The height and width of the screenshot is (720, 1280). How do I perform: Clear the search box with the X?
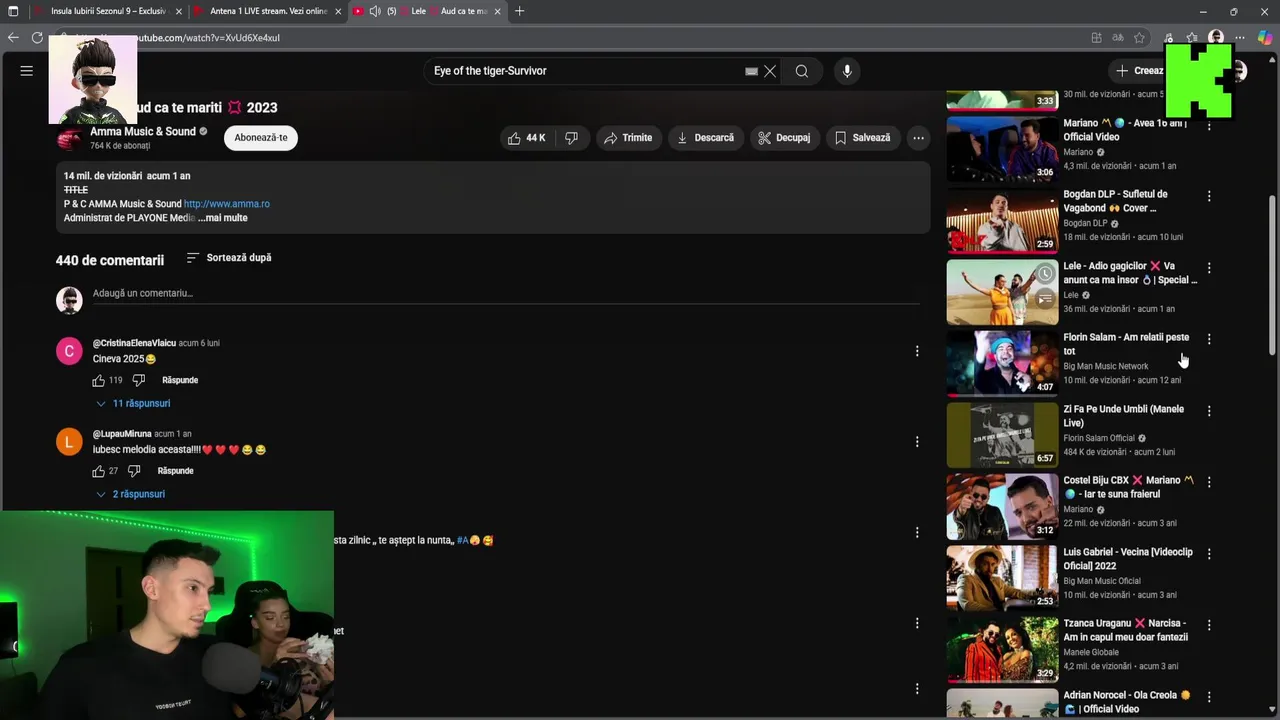tap(770, 71)
